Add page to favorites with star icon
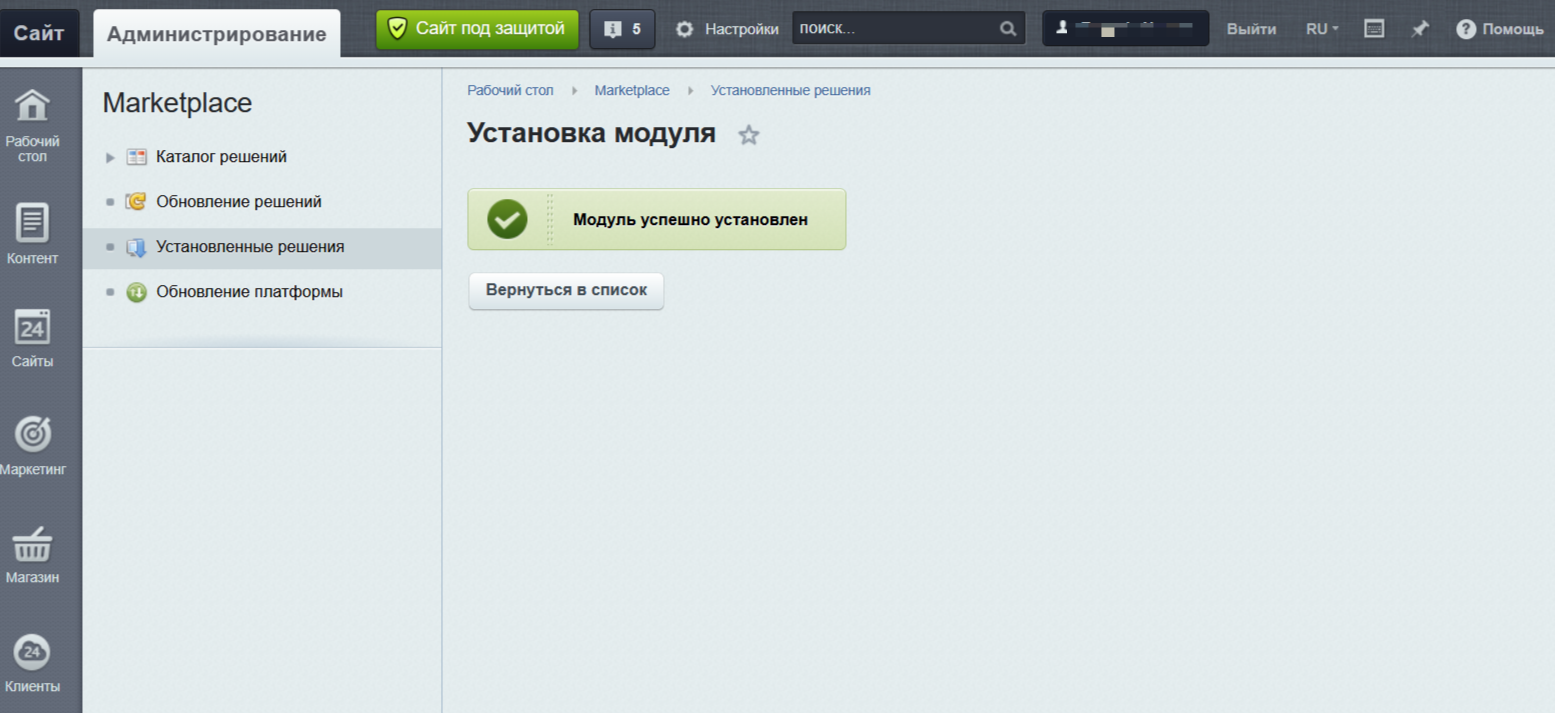The width and height of the screenshot is (1555, 713). [749, 135]
